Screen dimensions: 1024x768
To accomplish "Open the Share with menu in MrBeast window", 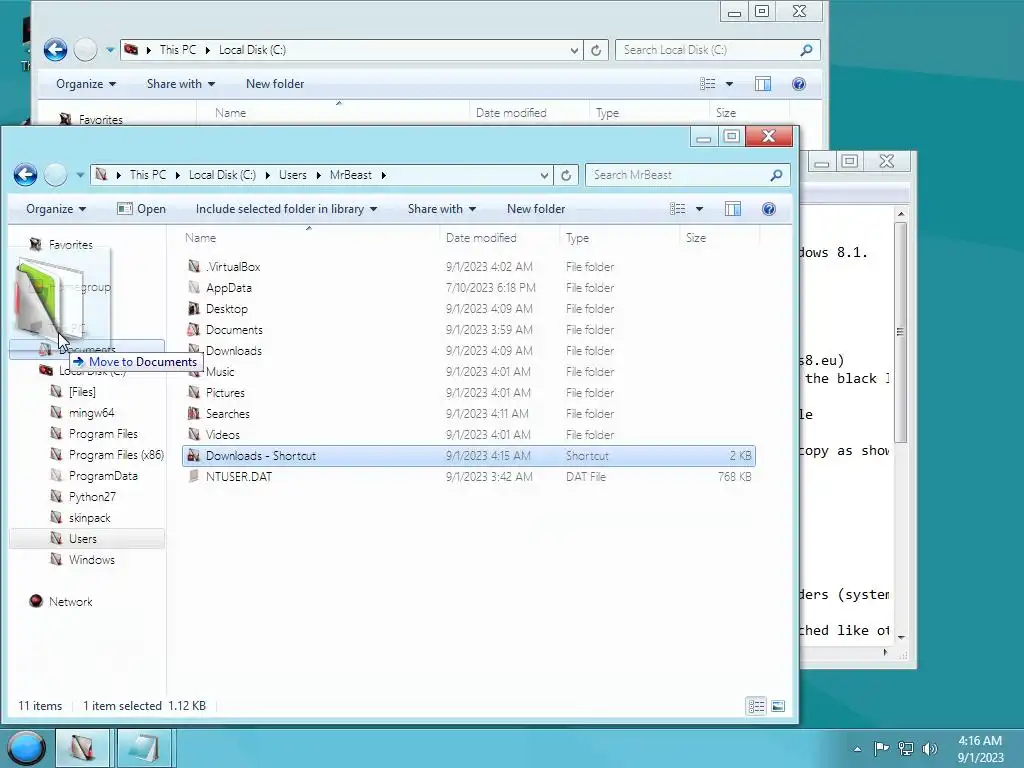I will (441, 209).
